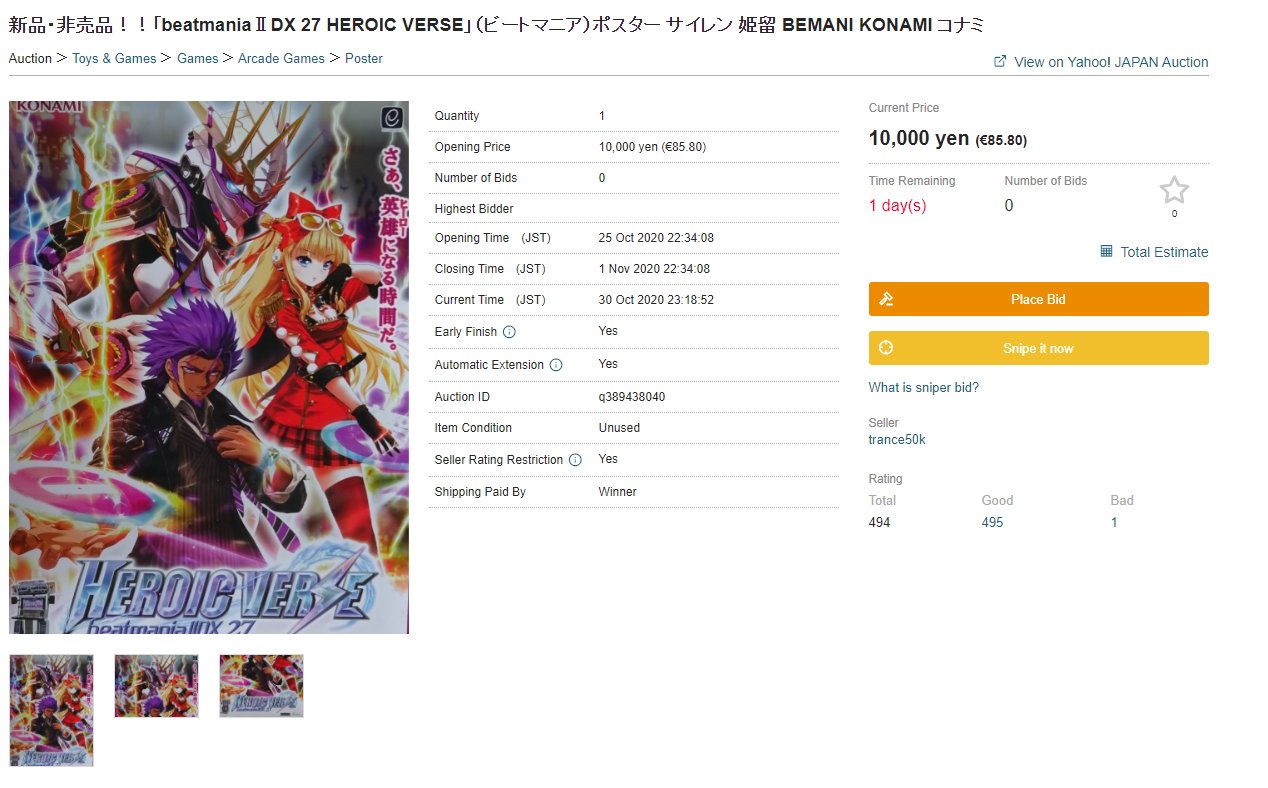This screenshot has width=1268, height=788.
Task: Open the Poster breadcrumb category
Action: click(364, 58)
